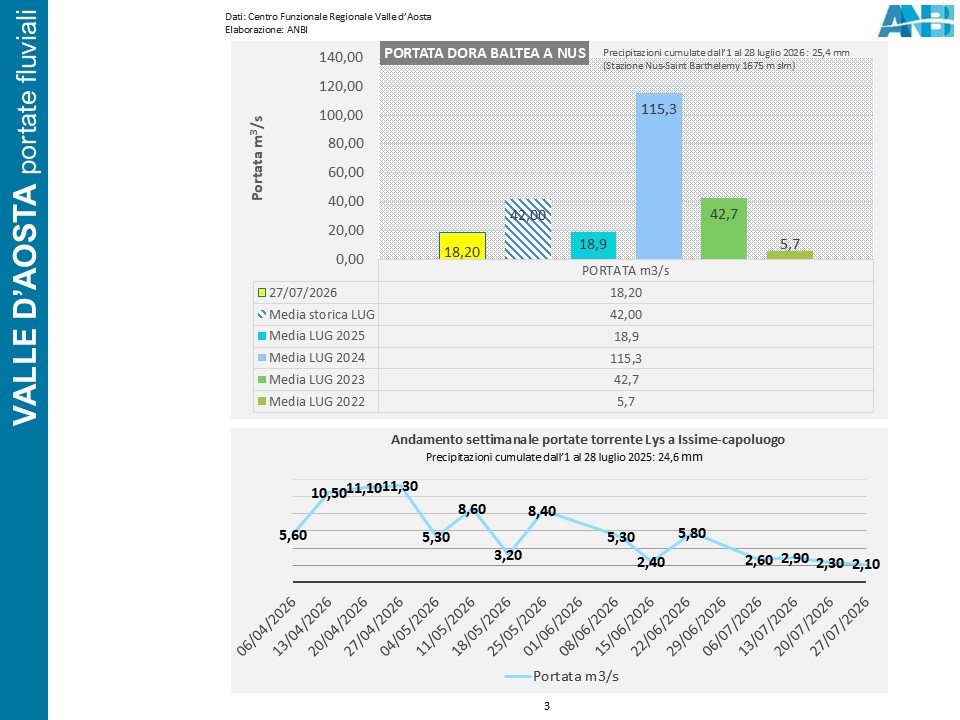
Task: Click the 3,20 data label
Action: click(x=508, y=555)
